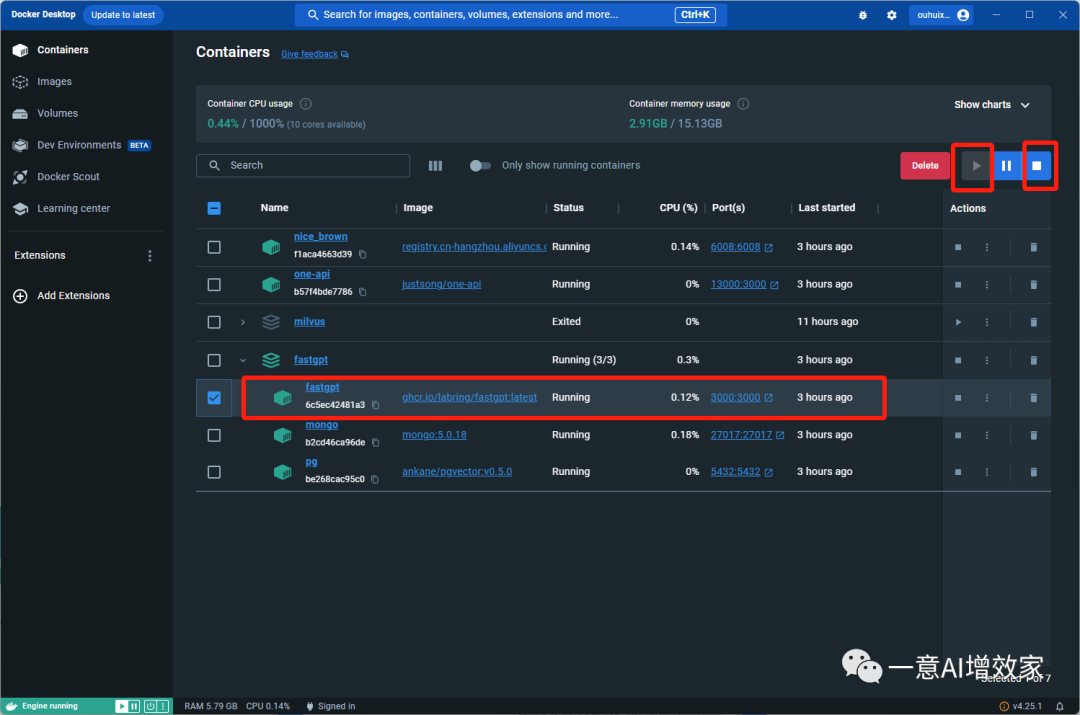The image size is (1080, 715).
Task: Open the settings gear icon
Action: point(891,14)
